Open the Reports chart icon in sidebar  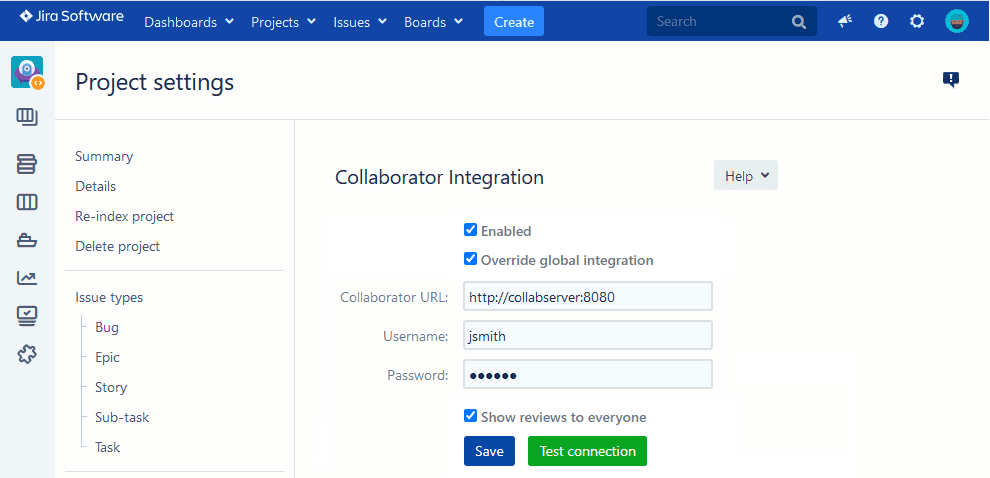pyautogui.click(x=27, y=278)
